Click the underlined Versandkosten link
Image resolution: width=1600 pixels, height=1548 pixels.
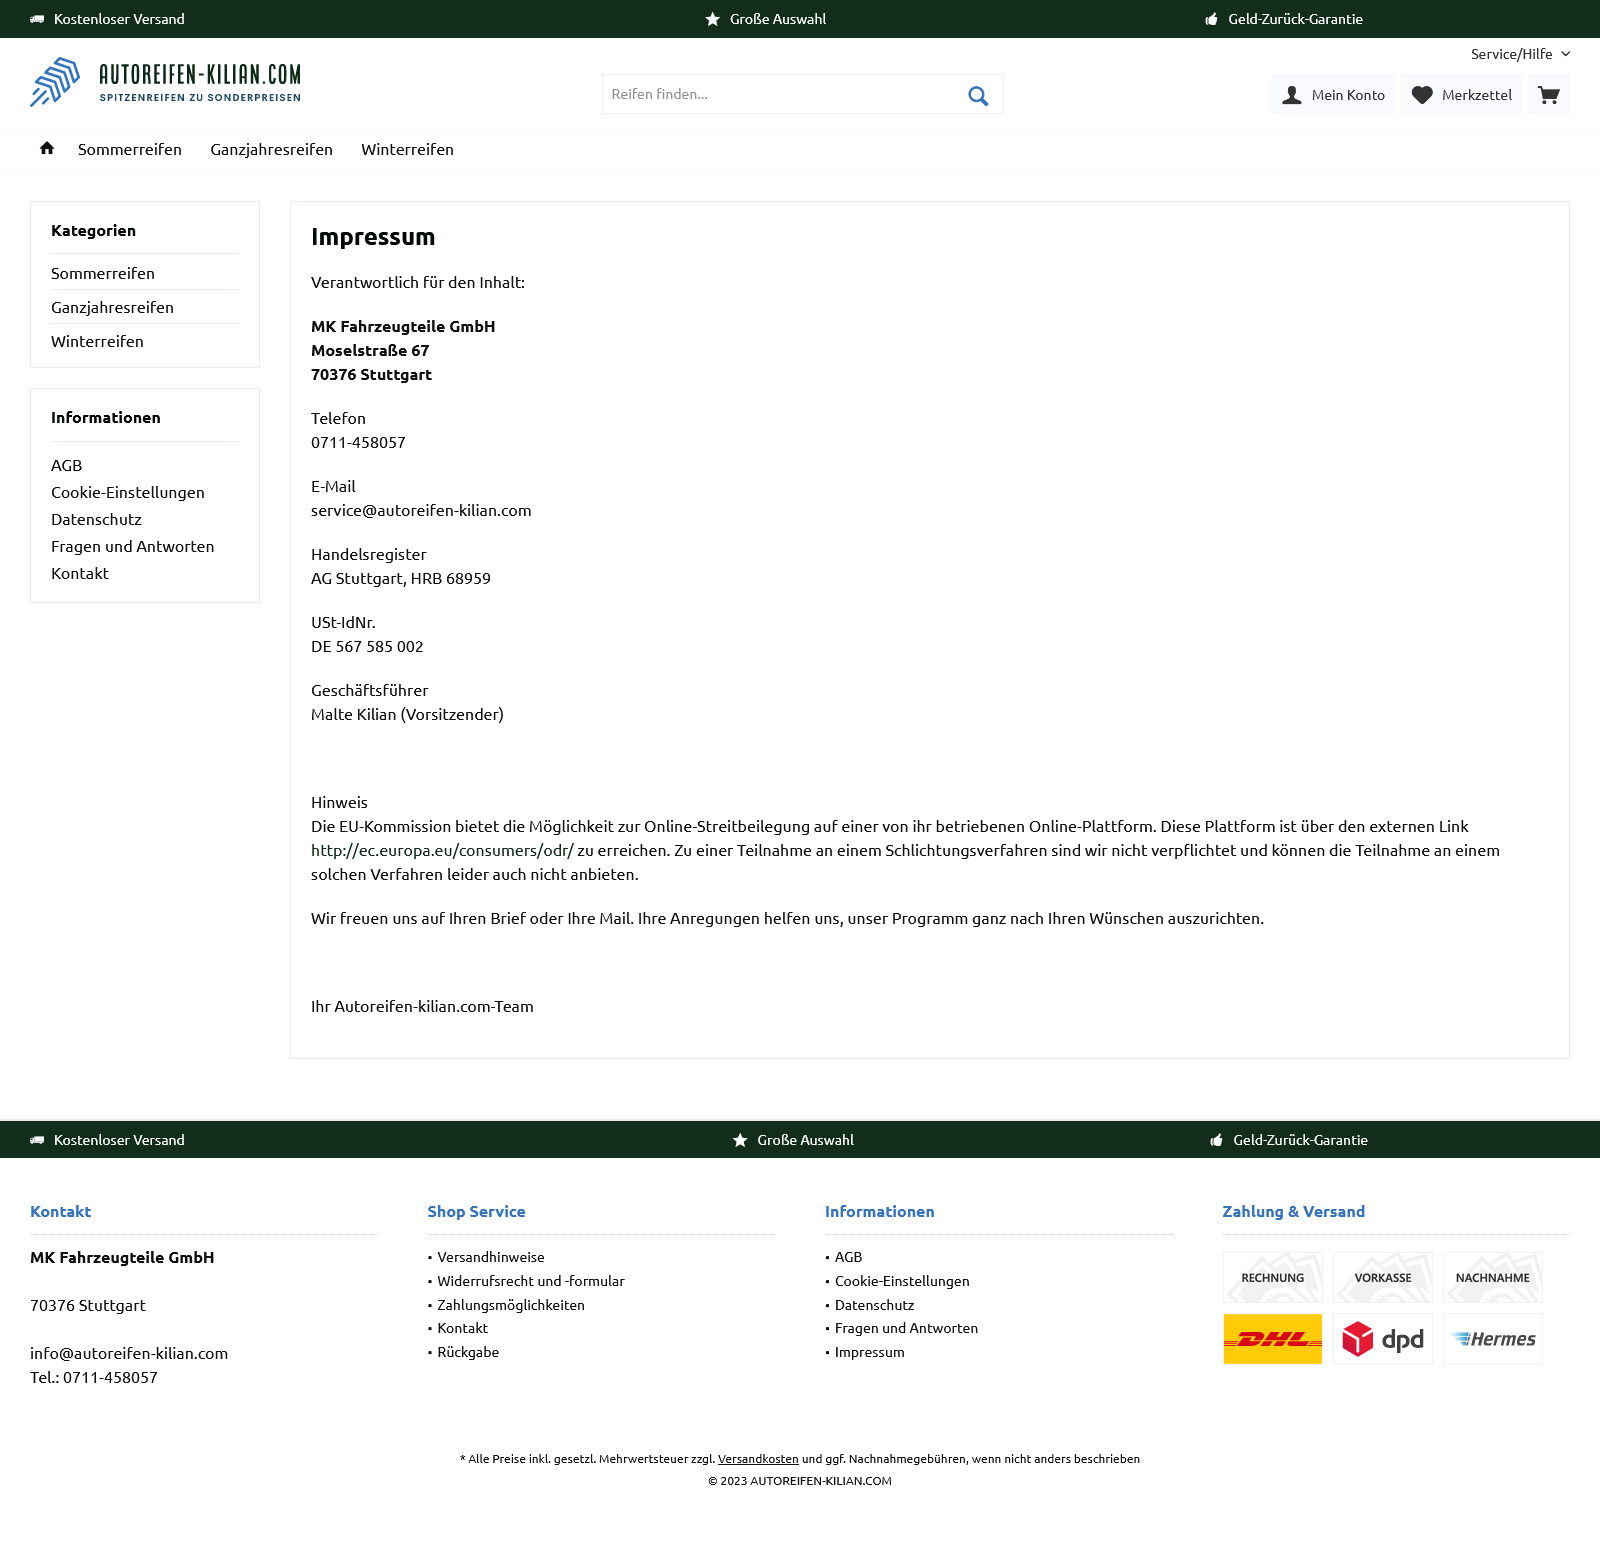coord(758,1459)
